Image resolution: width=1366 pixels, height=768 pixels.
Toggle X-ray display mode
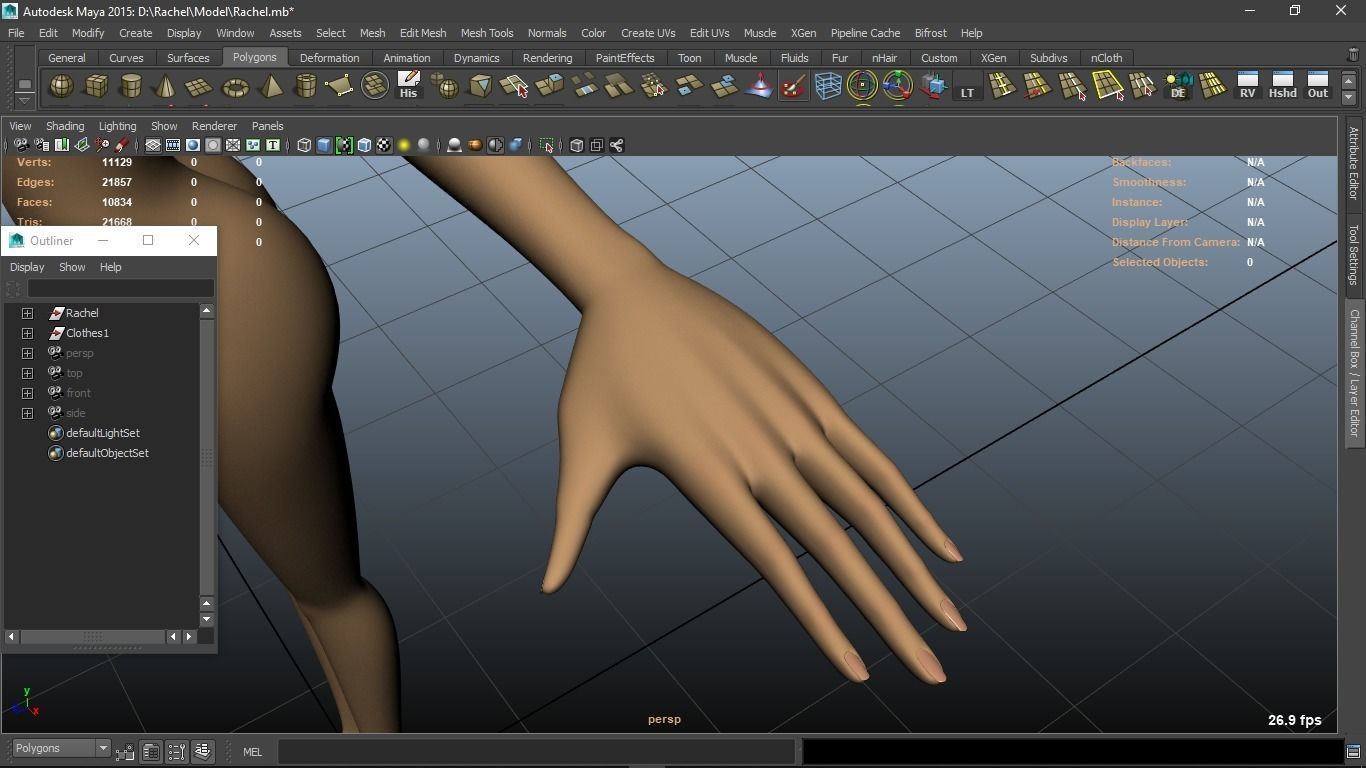pyautogui.click(x=576, y=145)
